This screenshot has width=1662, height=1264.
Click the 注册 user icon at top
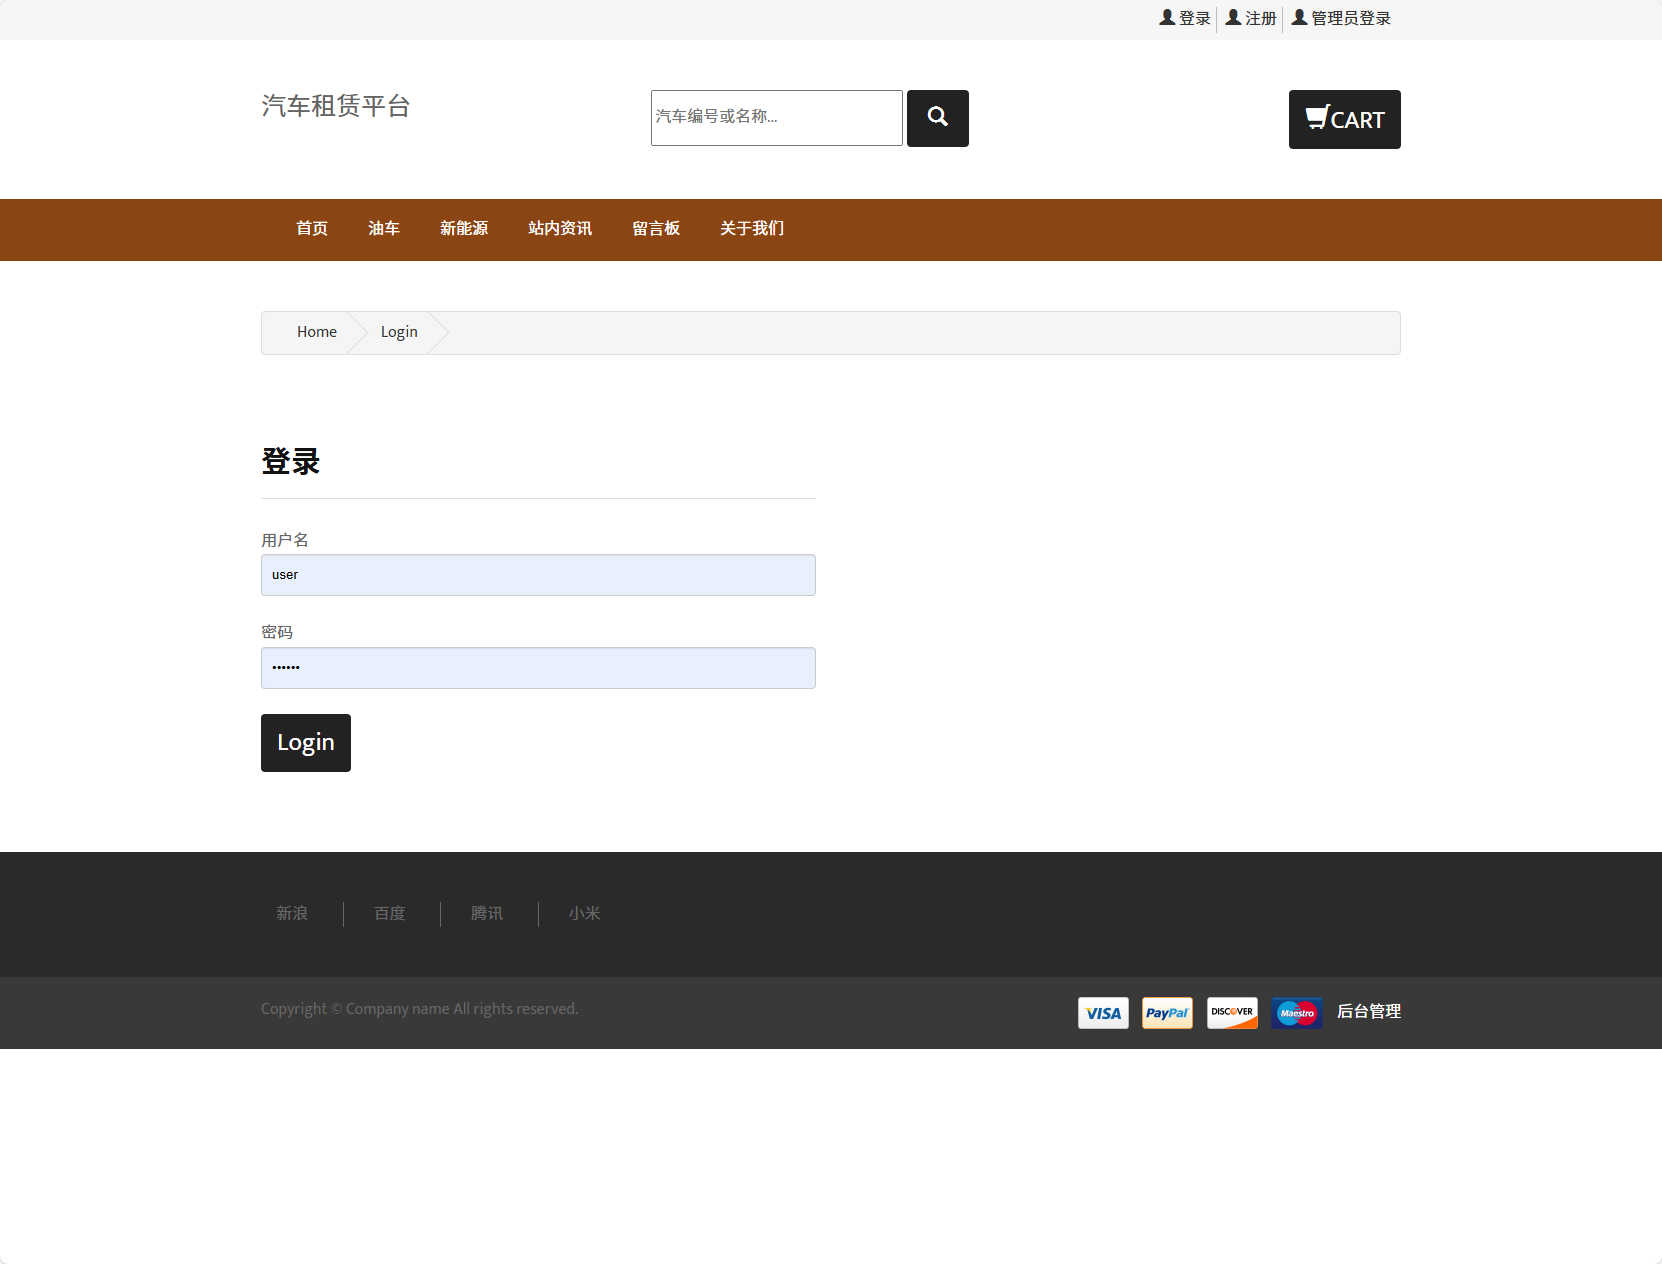coord(1233,17)
